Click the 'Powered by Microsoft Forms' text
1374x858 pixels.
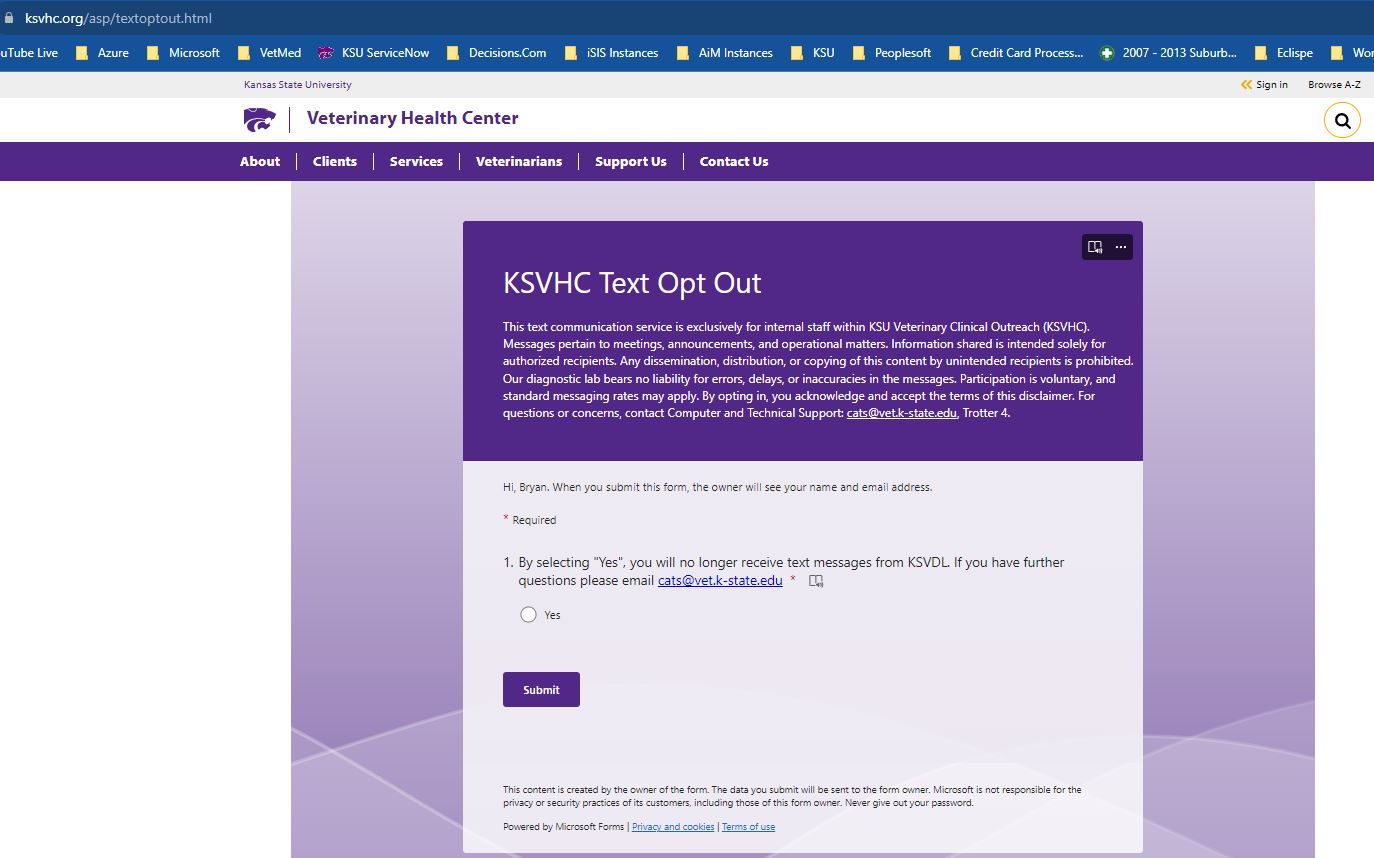pos(564,827)
